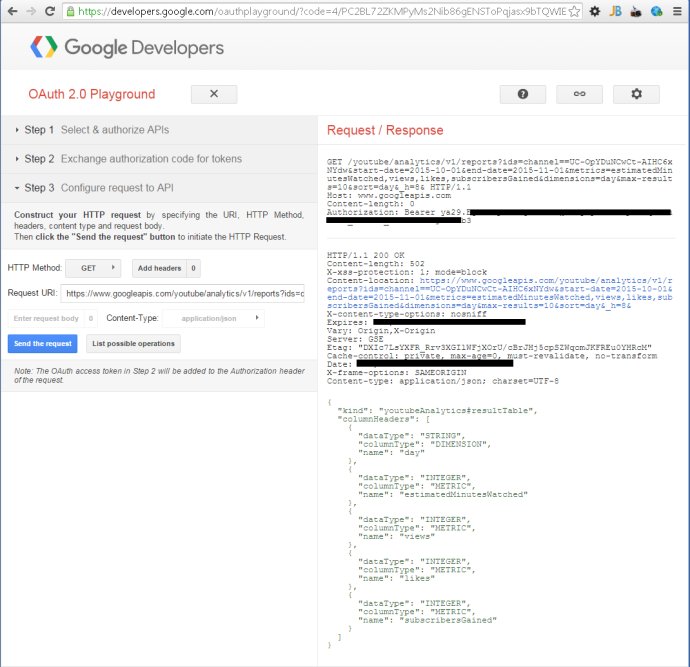Click the Send the request button
The height and width of the screenshot is (667, 690).
(x=43, y=344)
